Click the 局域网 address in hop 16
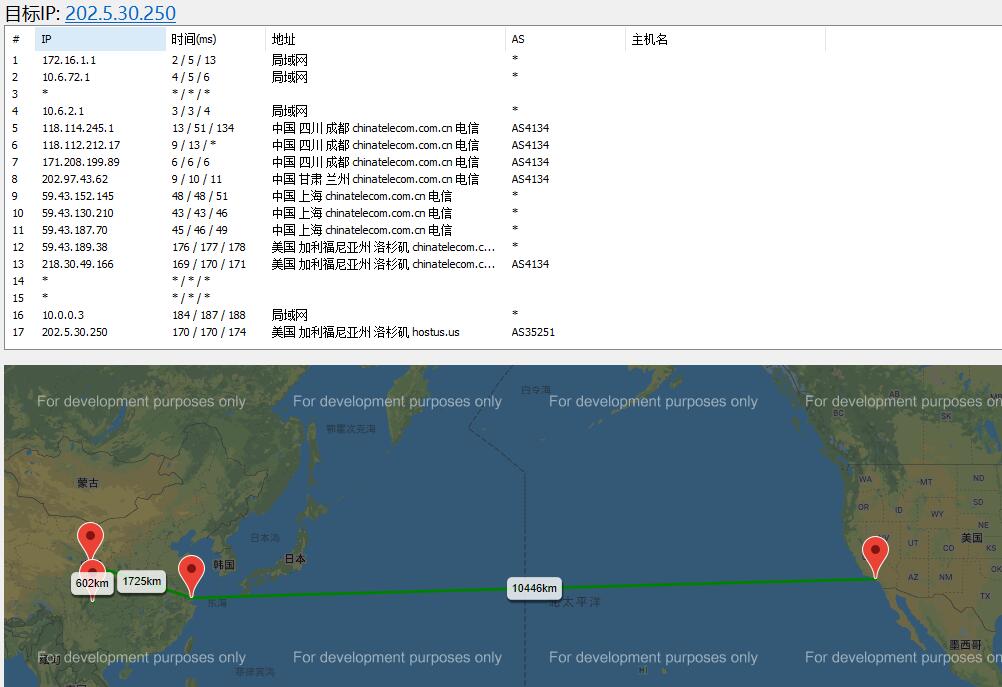The width and height of the screenshot is (1002, 687). tap(289, 315)
